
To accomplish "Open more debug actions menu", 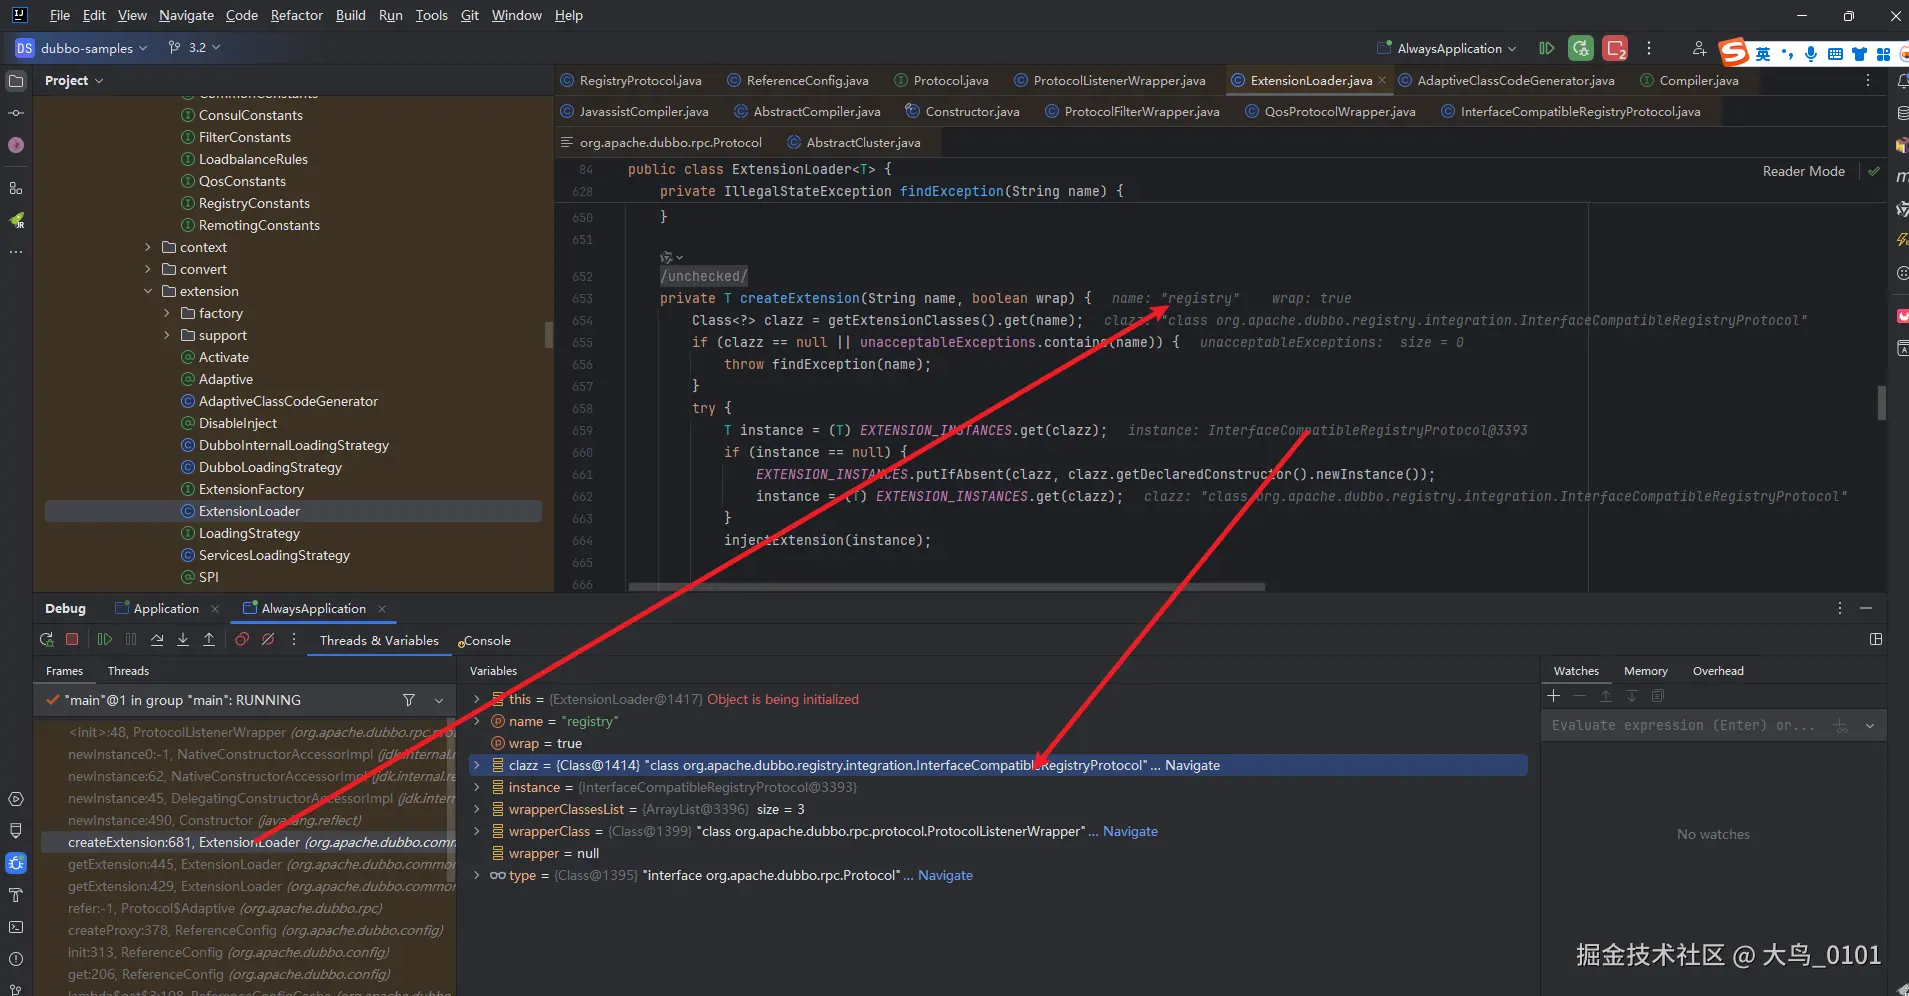I will (x=294, y=640).
